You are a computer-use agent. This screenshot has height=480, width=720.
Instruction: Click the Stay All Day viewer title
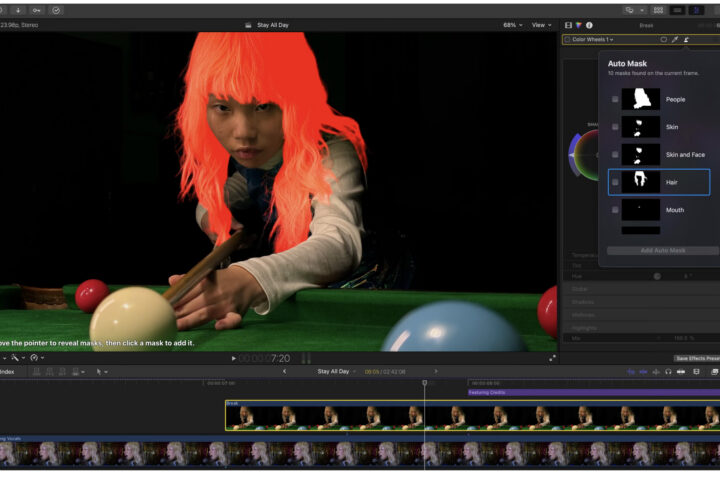[x=273, y=25]
